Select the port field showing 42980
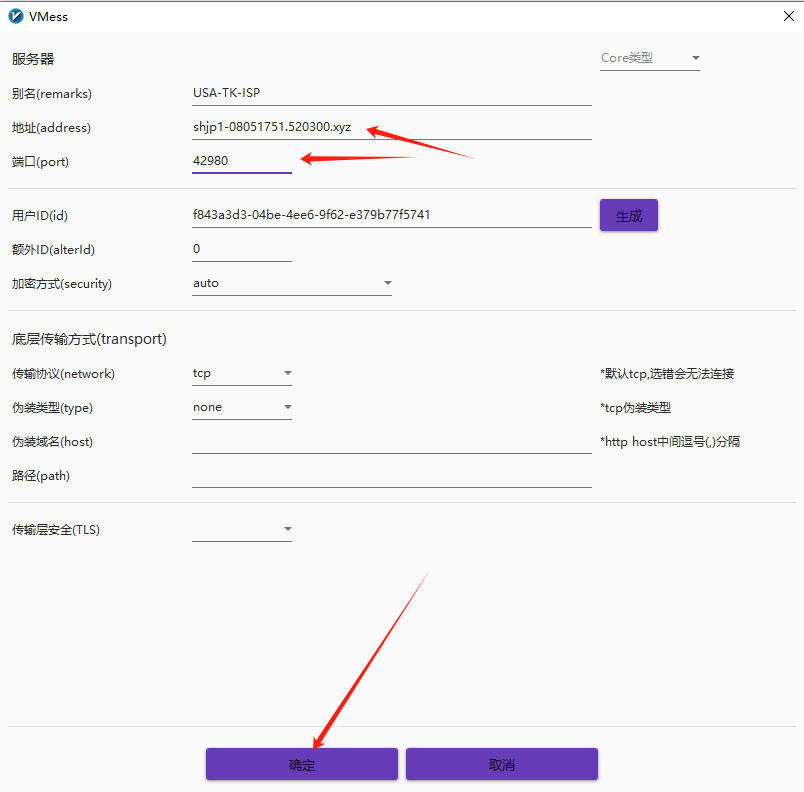This screenshot has width=804, height=792. [240, 161]
